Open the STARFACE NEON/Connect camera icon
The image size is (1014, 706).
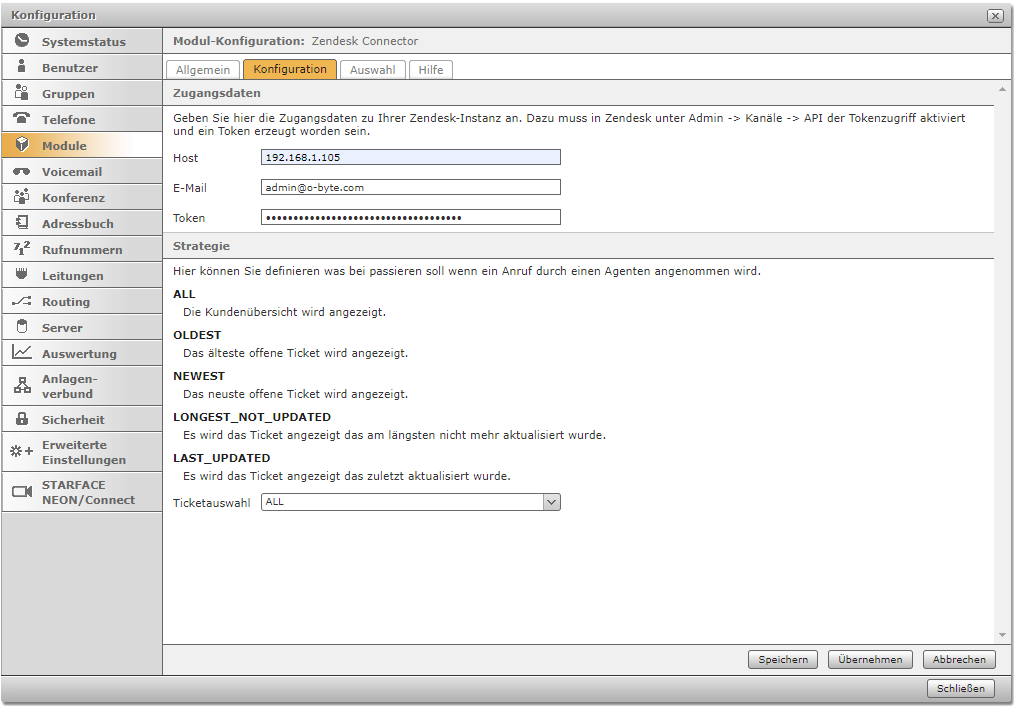(x=22, y=492)
